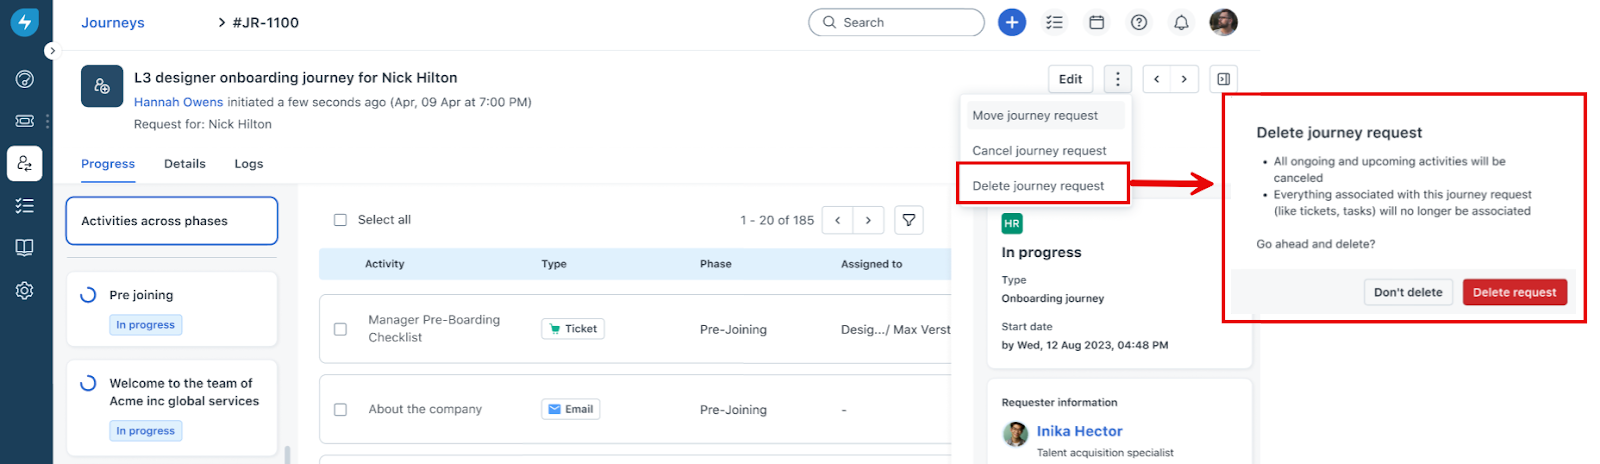Switch to the Progress tab
The height and width of the screenshot is (464, 1600).
click(108, 164)
